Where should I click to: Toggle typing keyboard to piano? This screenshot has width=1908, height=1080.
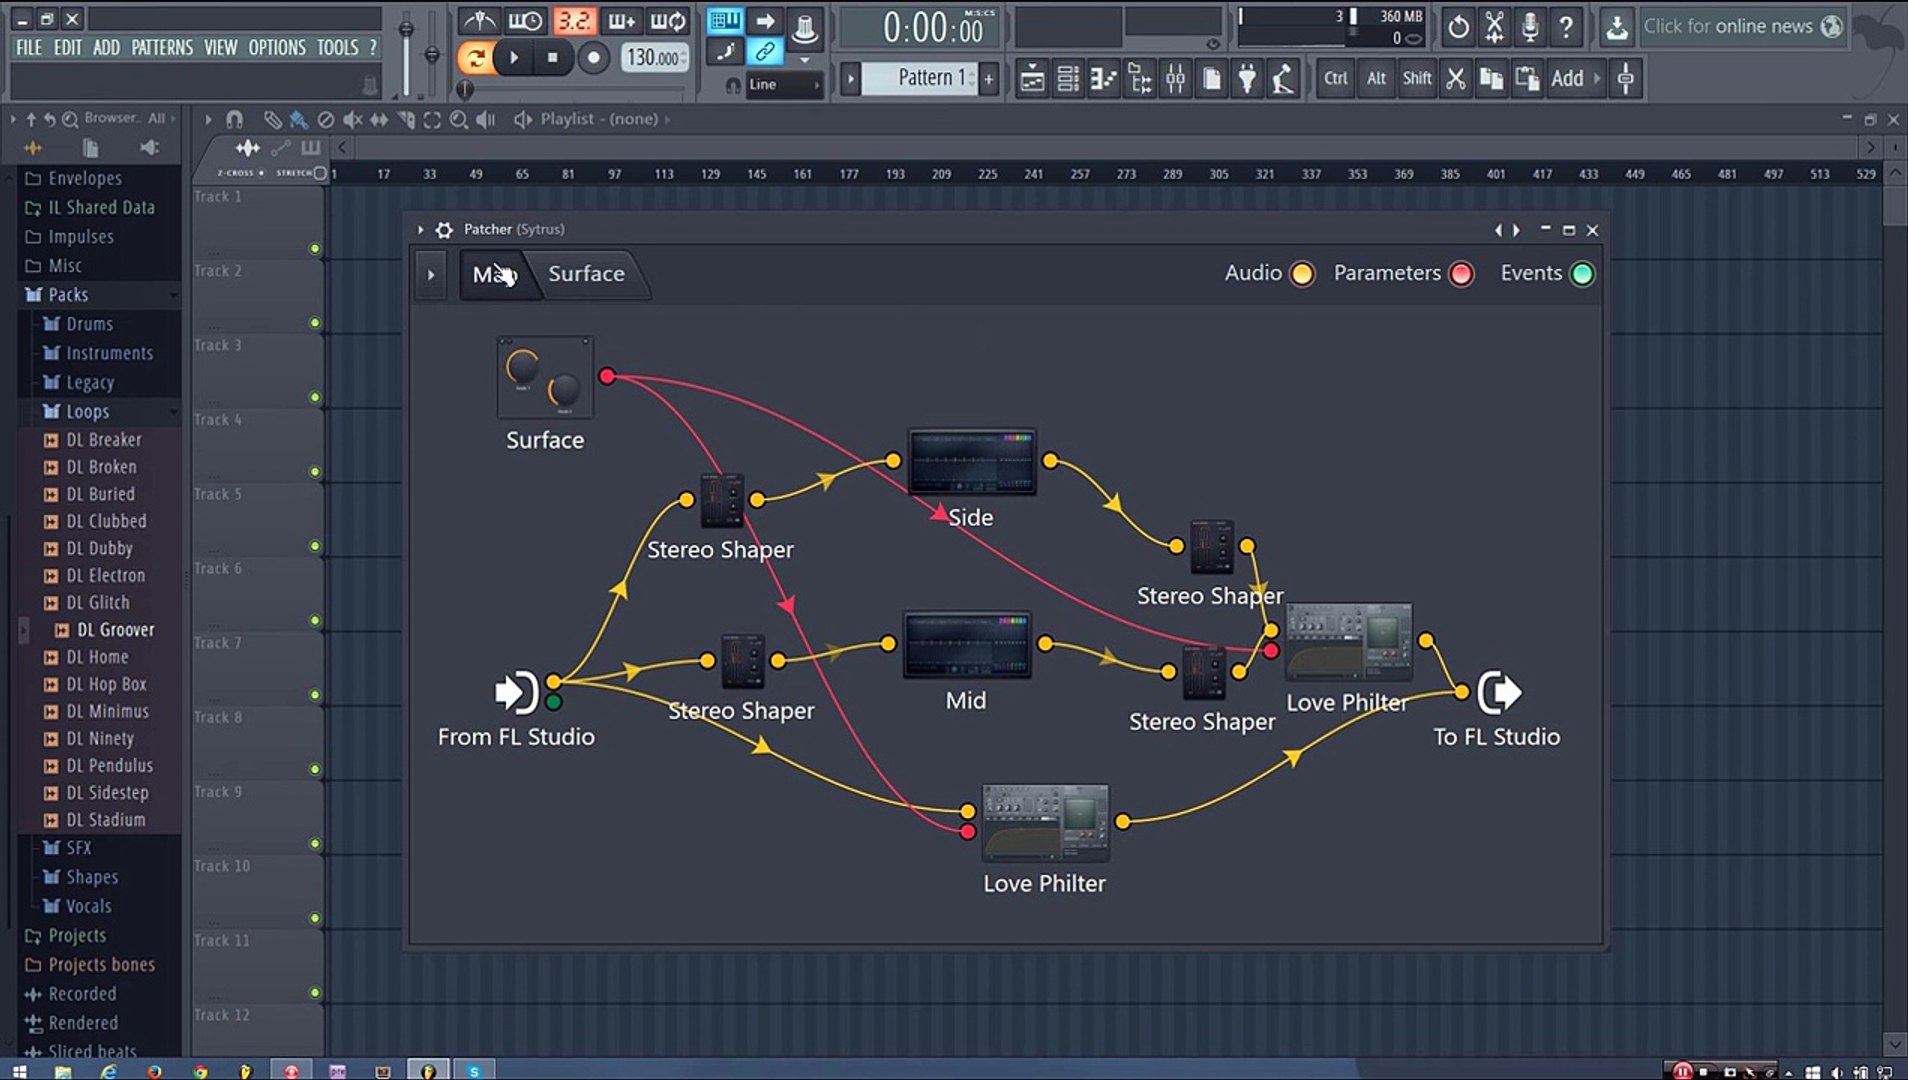click(x=725, y=21)
